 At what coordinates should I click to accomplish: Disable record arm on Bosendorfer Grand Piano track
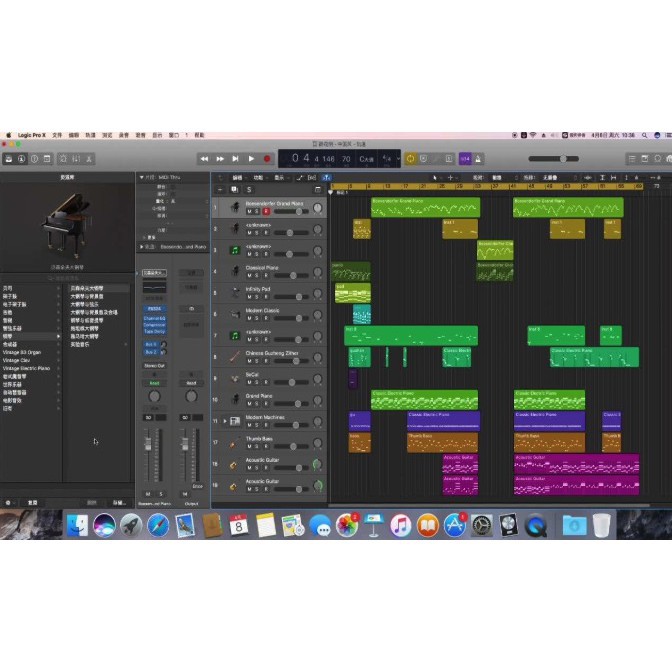[x=266, y=212]
